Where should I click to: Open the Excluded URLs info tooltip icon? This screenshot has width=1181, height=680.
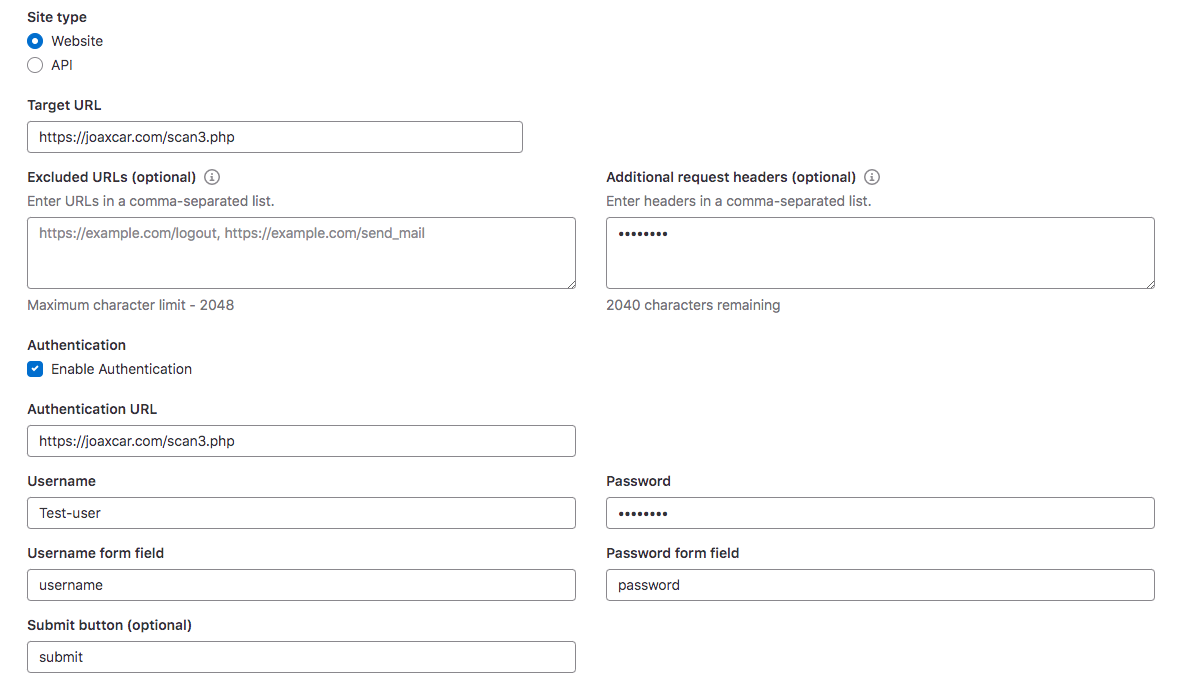(212, 177)
